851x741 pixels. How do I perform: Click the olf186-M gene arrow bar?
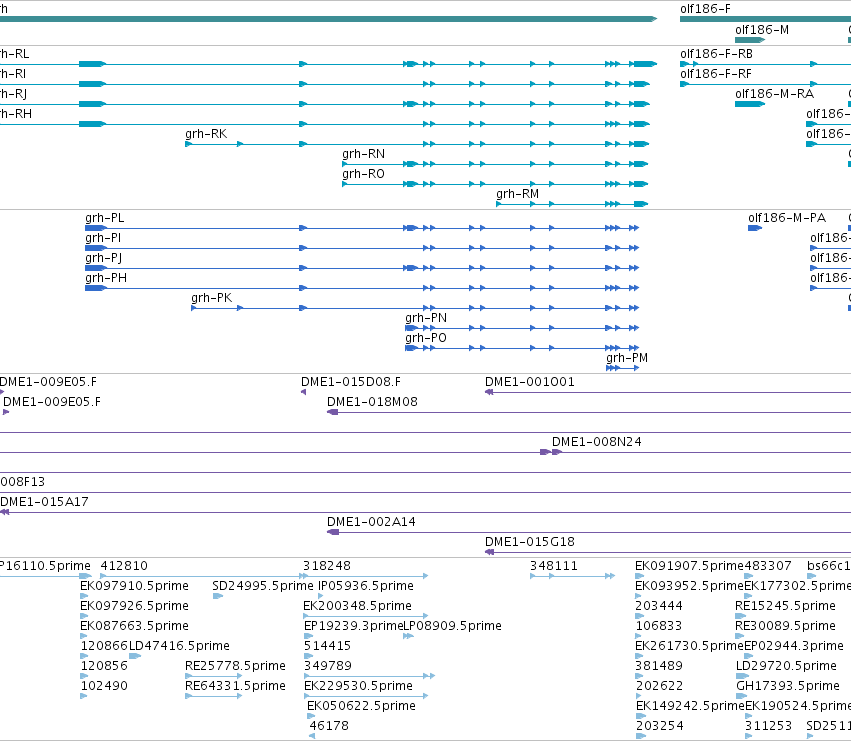click(750, 40)
